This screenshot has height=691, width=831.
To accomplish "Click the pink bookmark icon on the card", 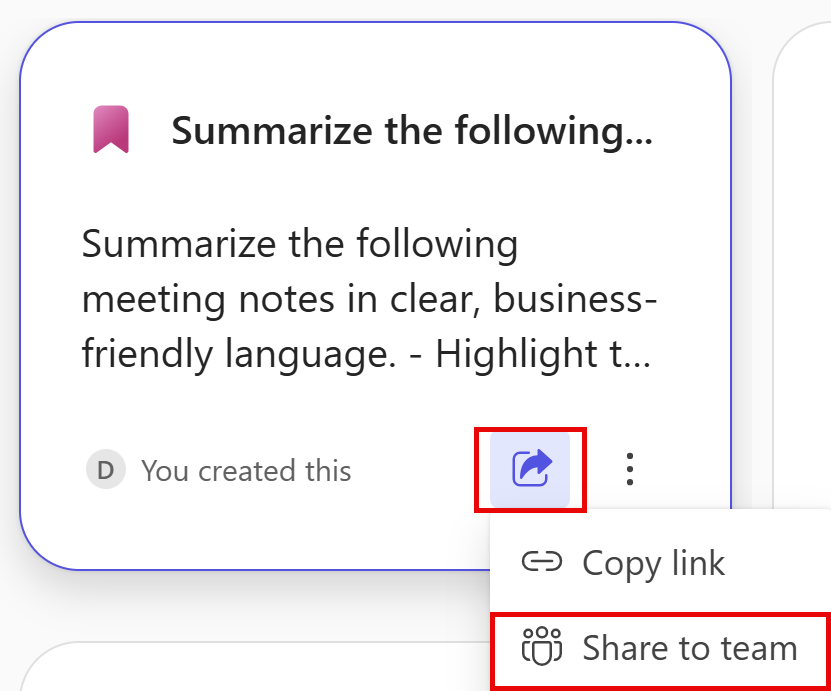I will pos(111,131).
